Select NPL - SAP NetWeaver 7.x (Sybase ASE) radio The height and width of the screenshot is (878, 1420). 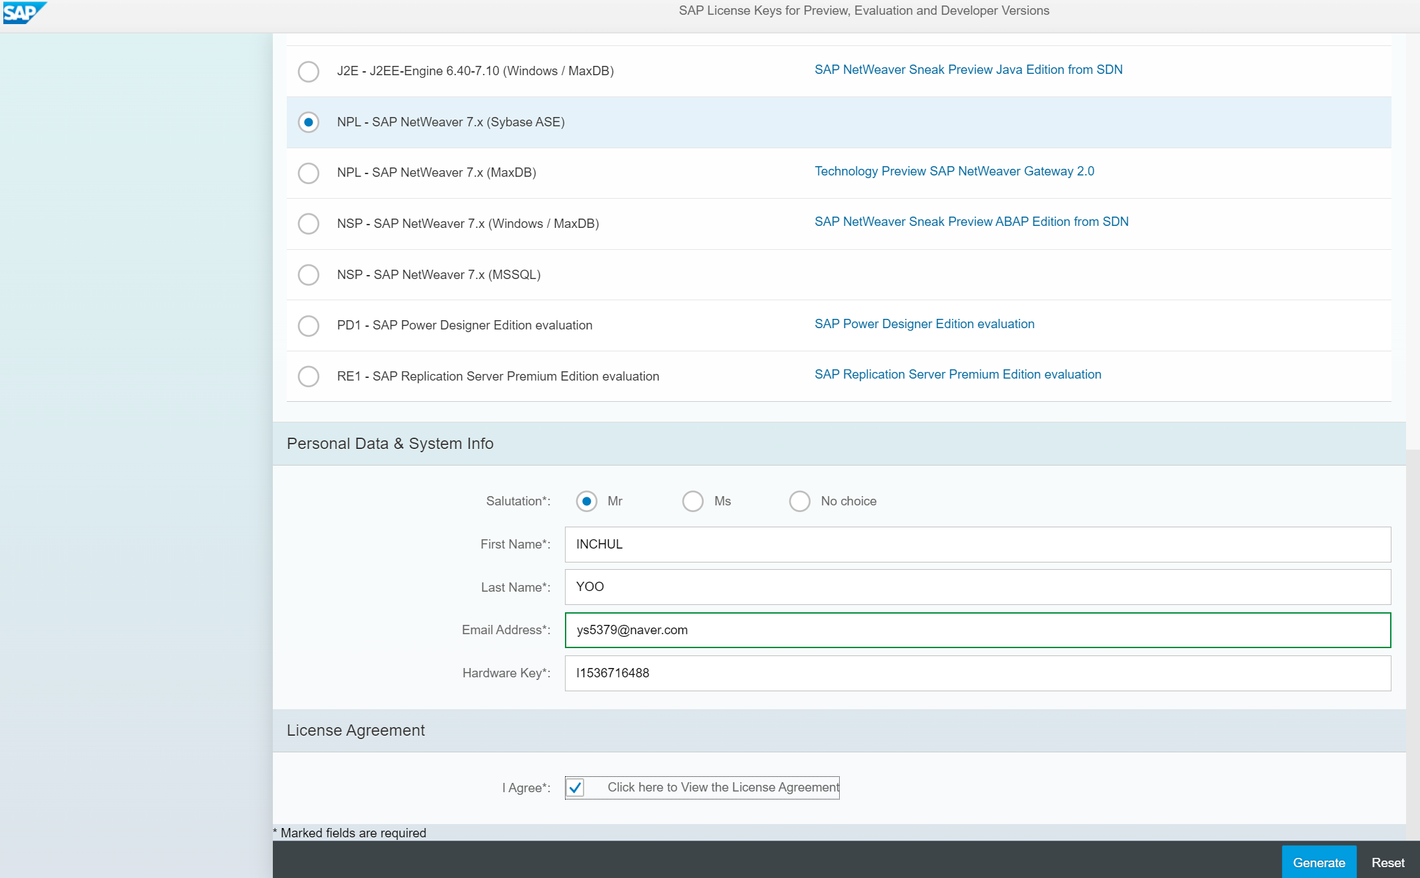(309, 122)
